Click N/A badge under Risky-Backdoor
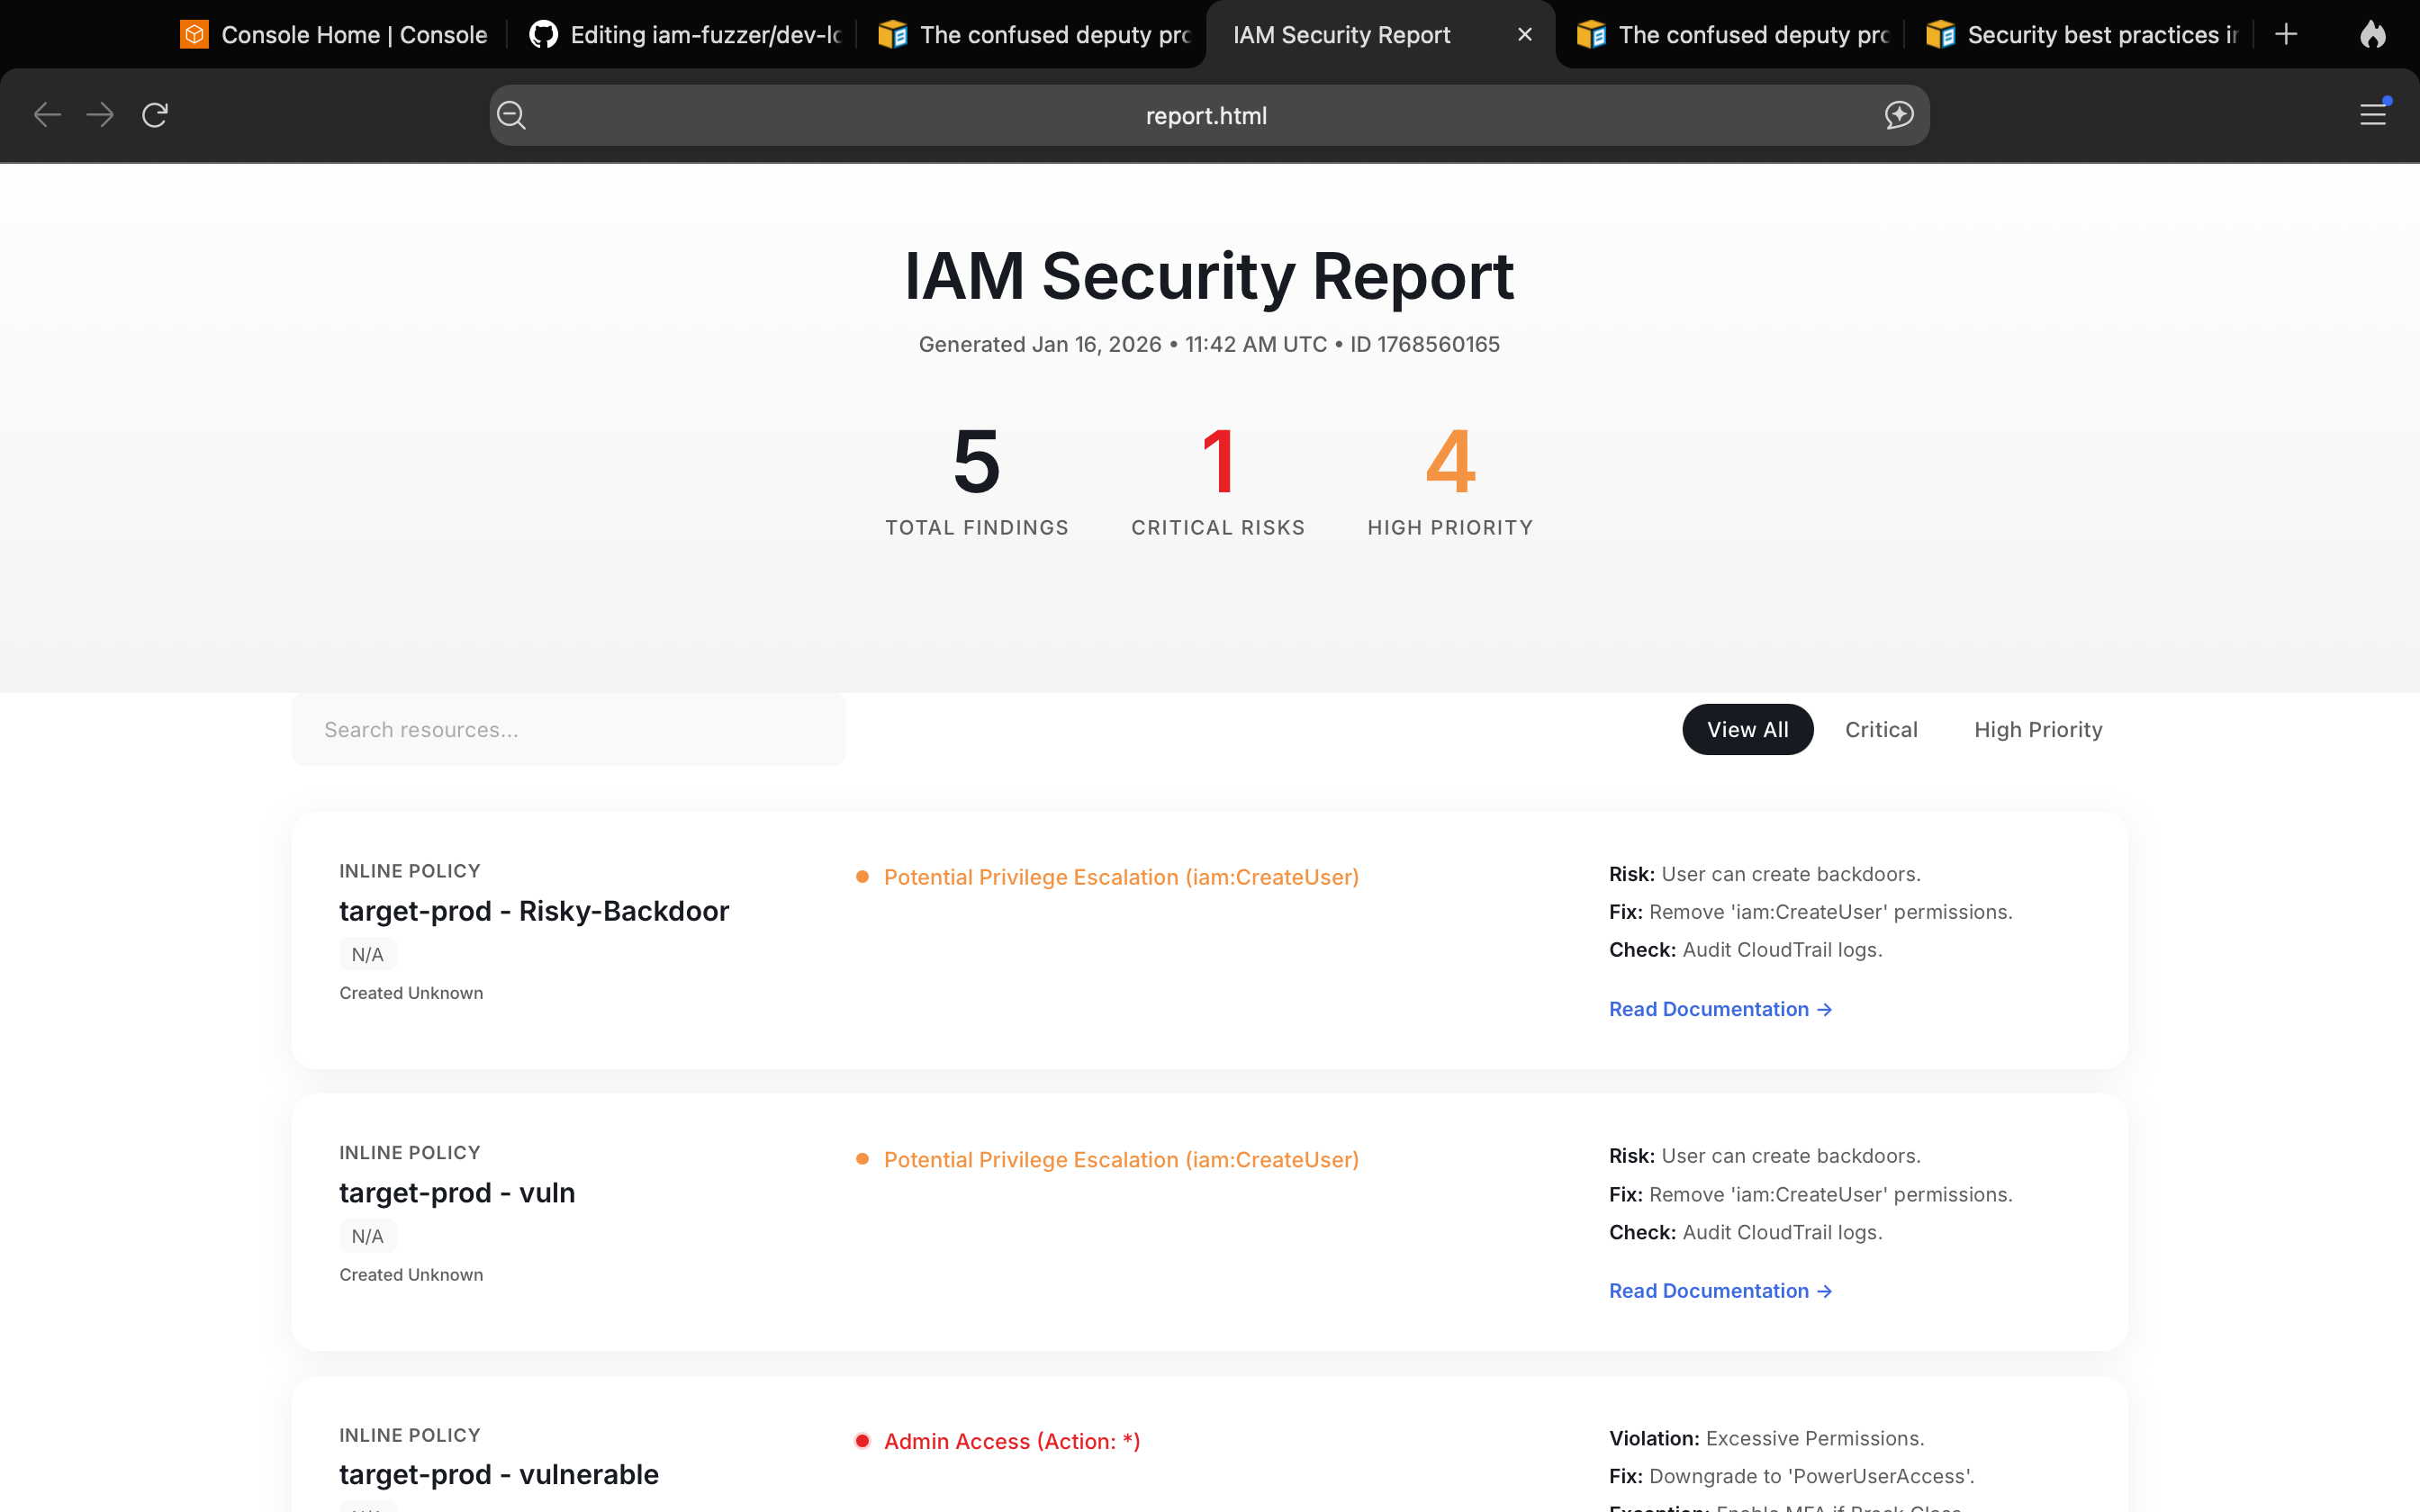This screenshot has width=2420, height=1512. coord(367,955)
